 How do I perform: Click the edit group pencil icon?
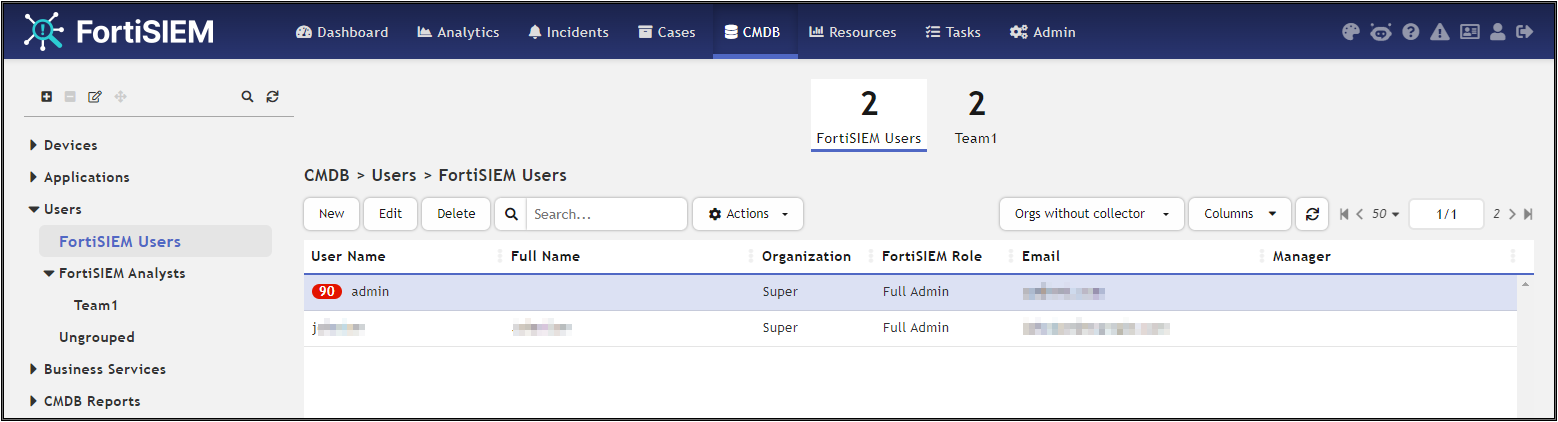[x=95, y=97]
